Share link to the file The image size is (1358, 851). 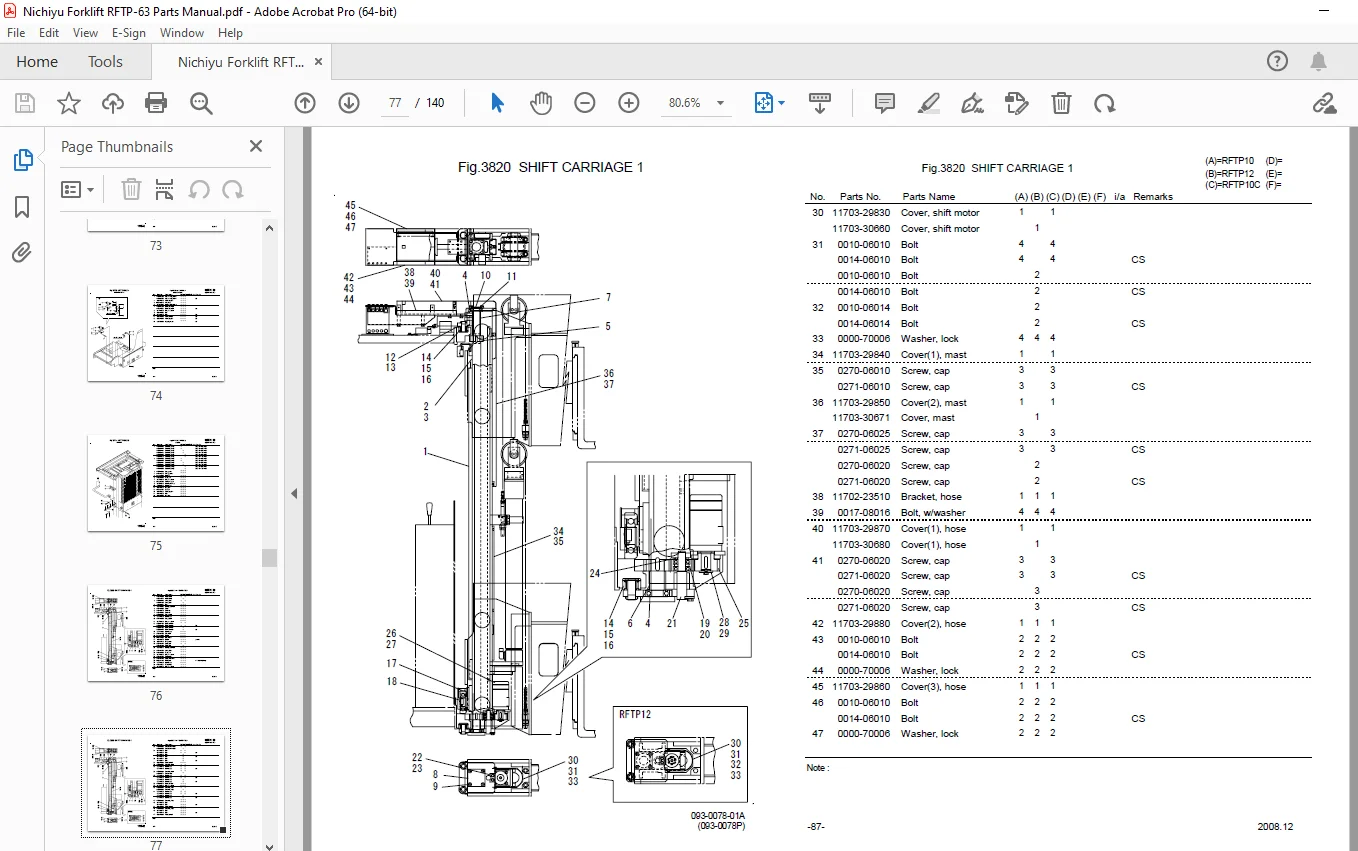point(1324,103)
